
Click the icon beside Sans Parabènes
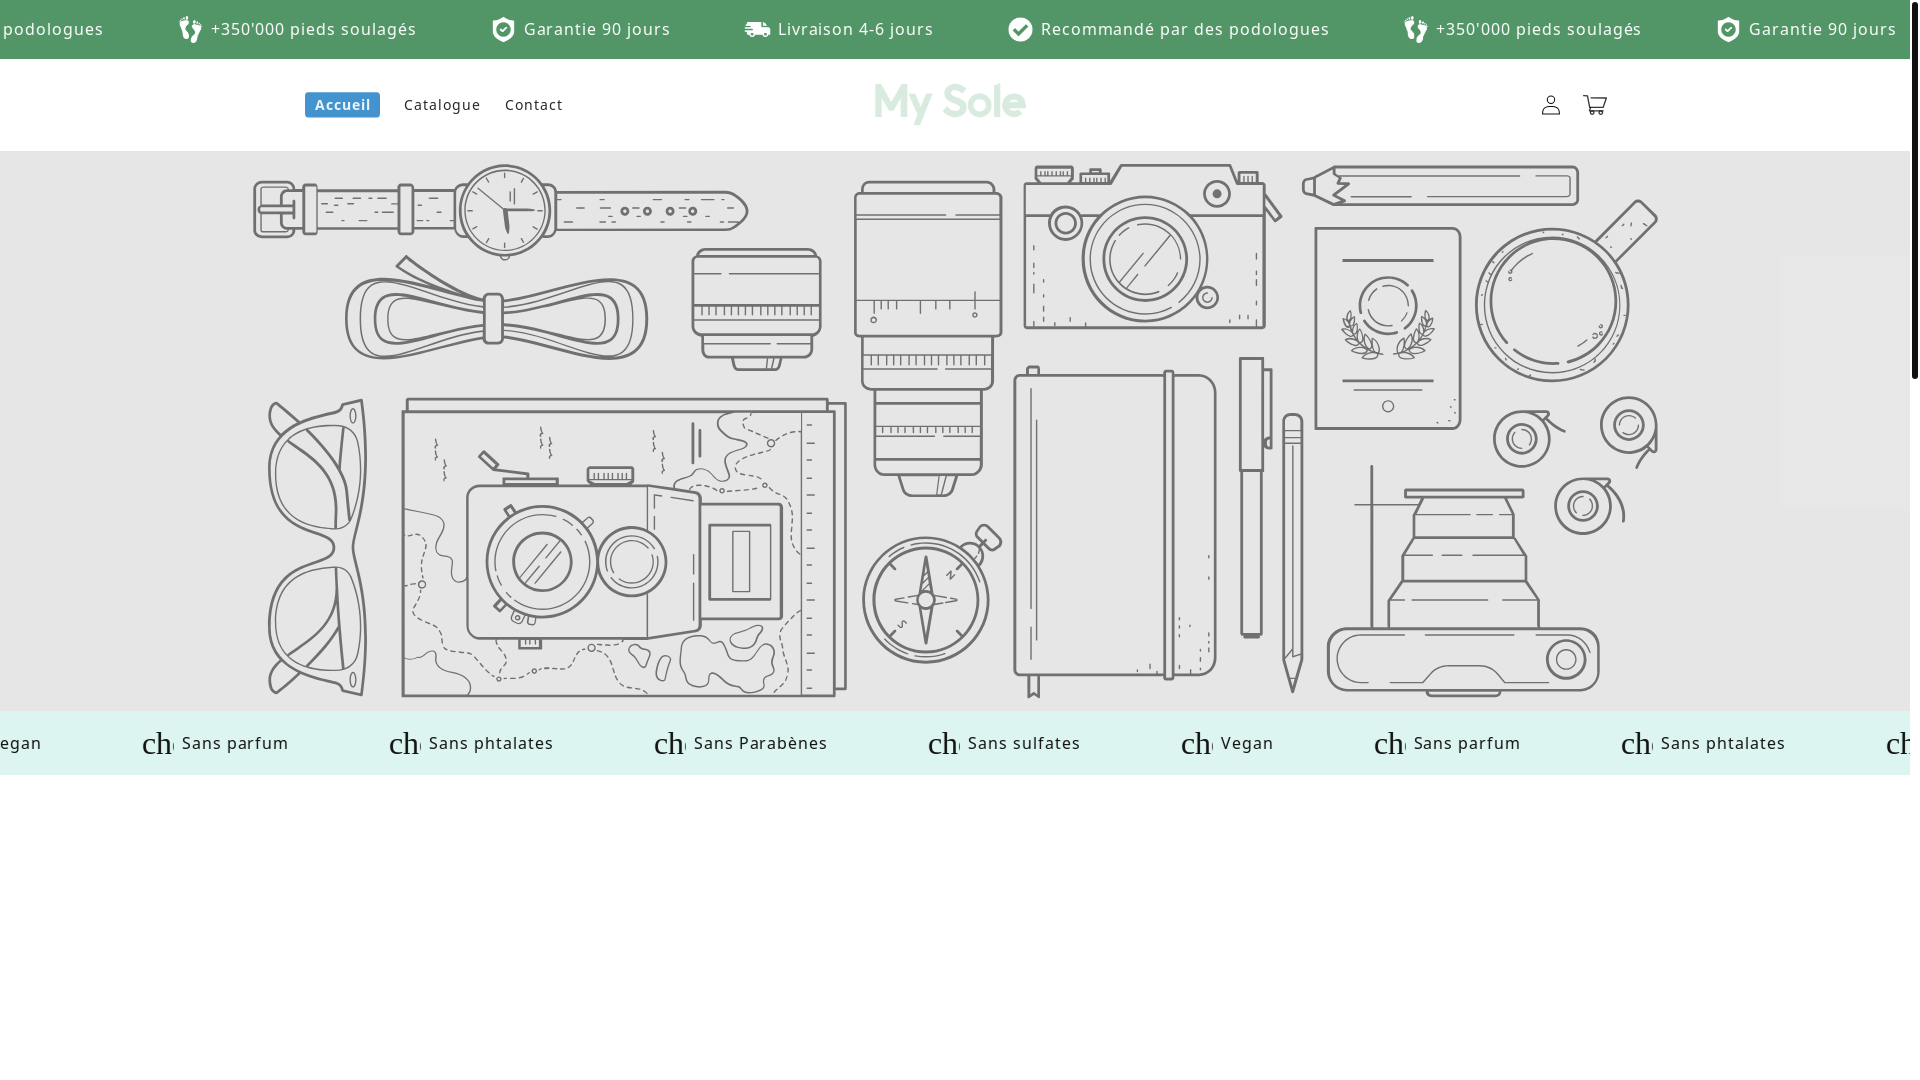click(x=669, y=743)
